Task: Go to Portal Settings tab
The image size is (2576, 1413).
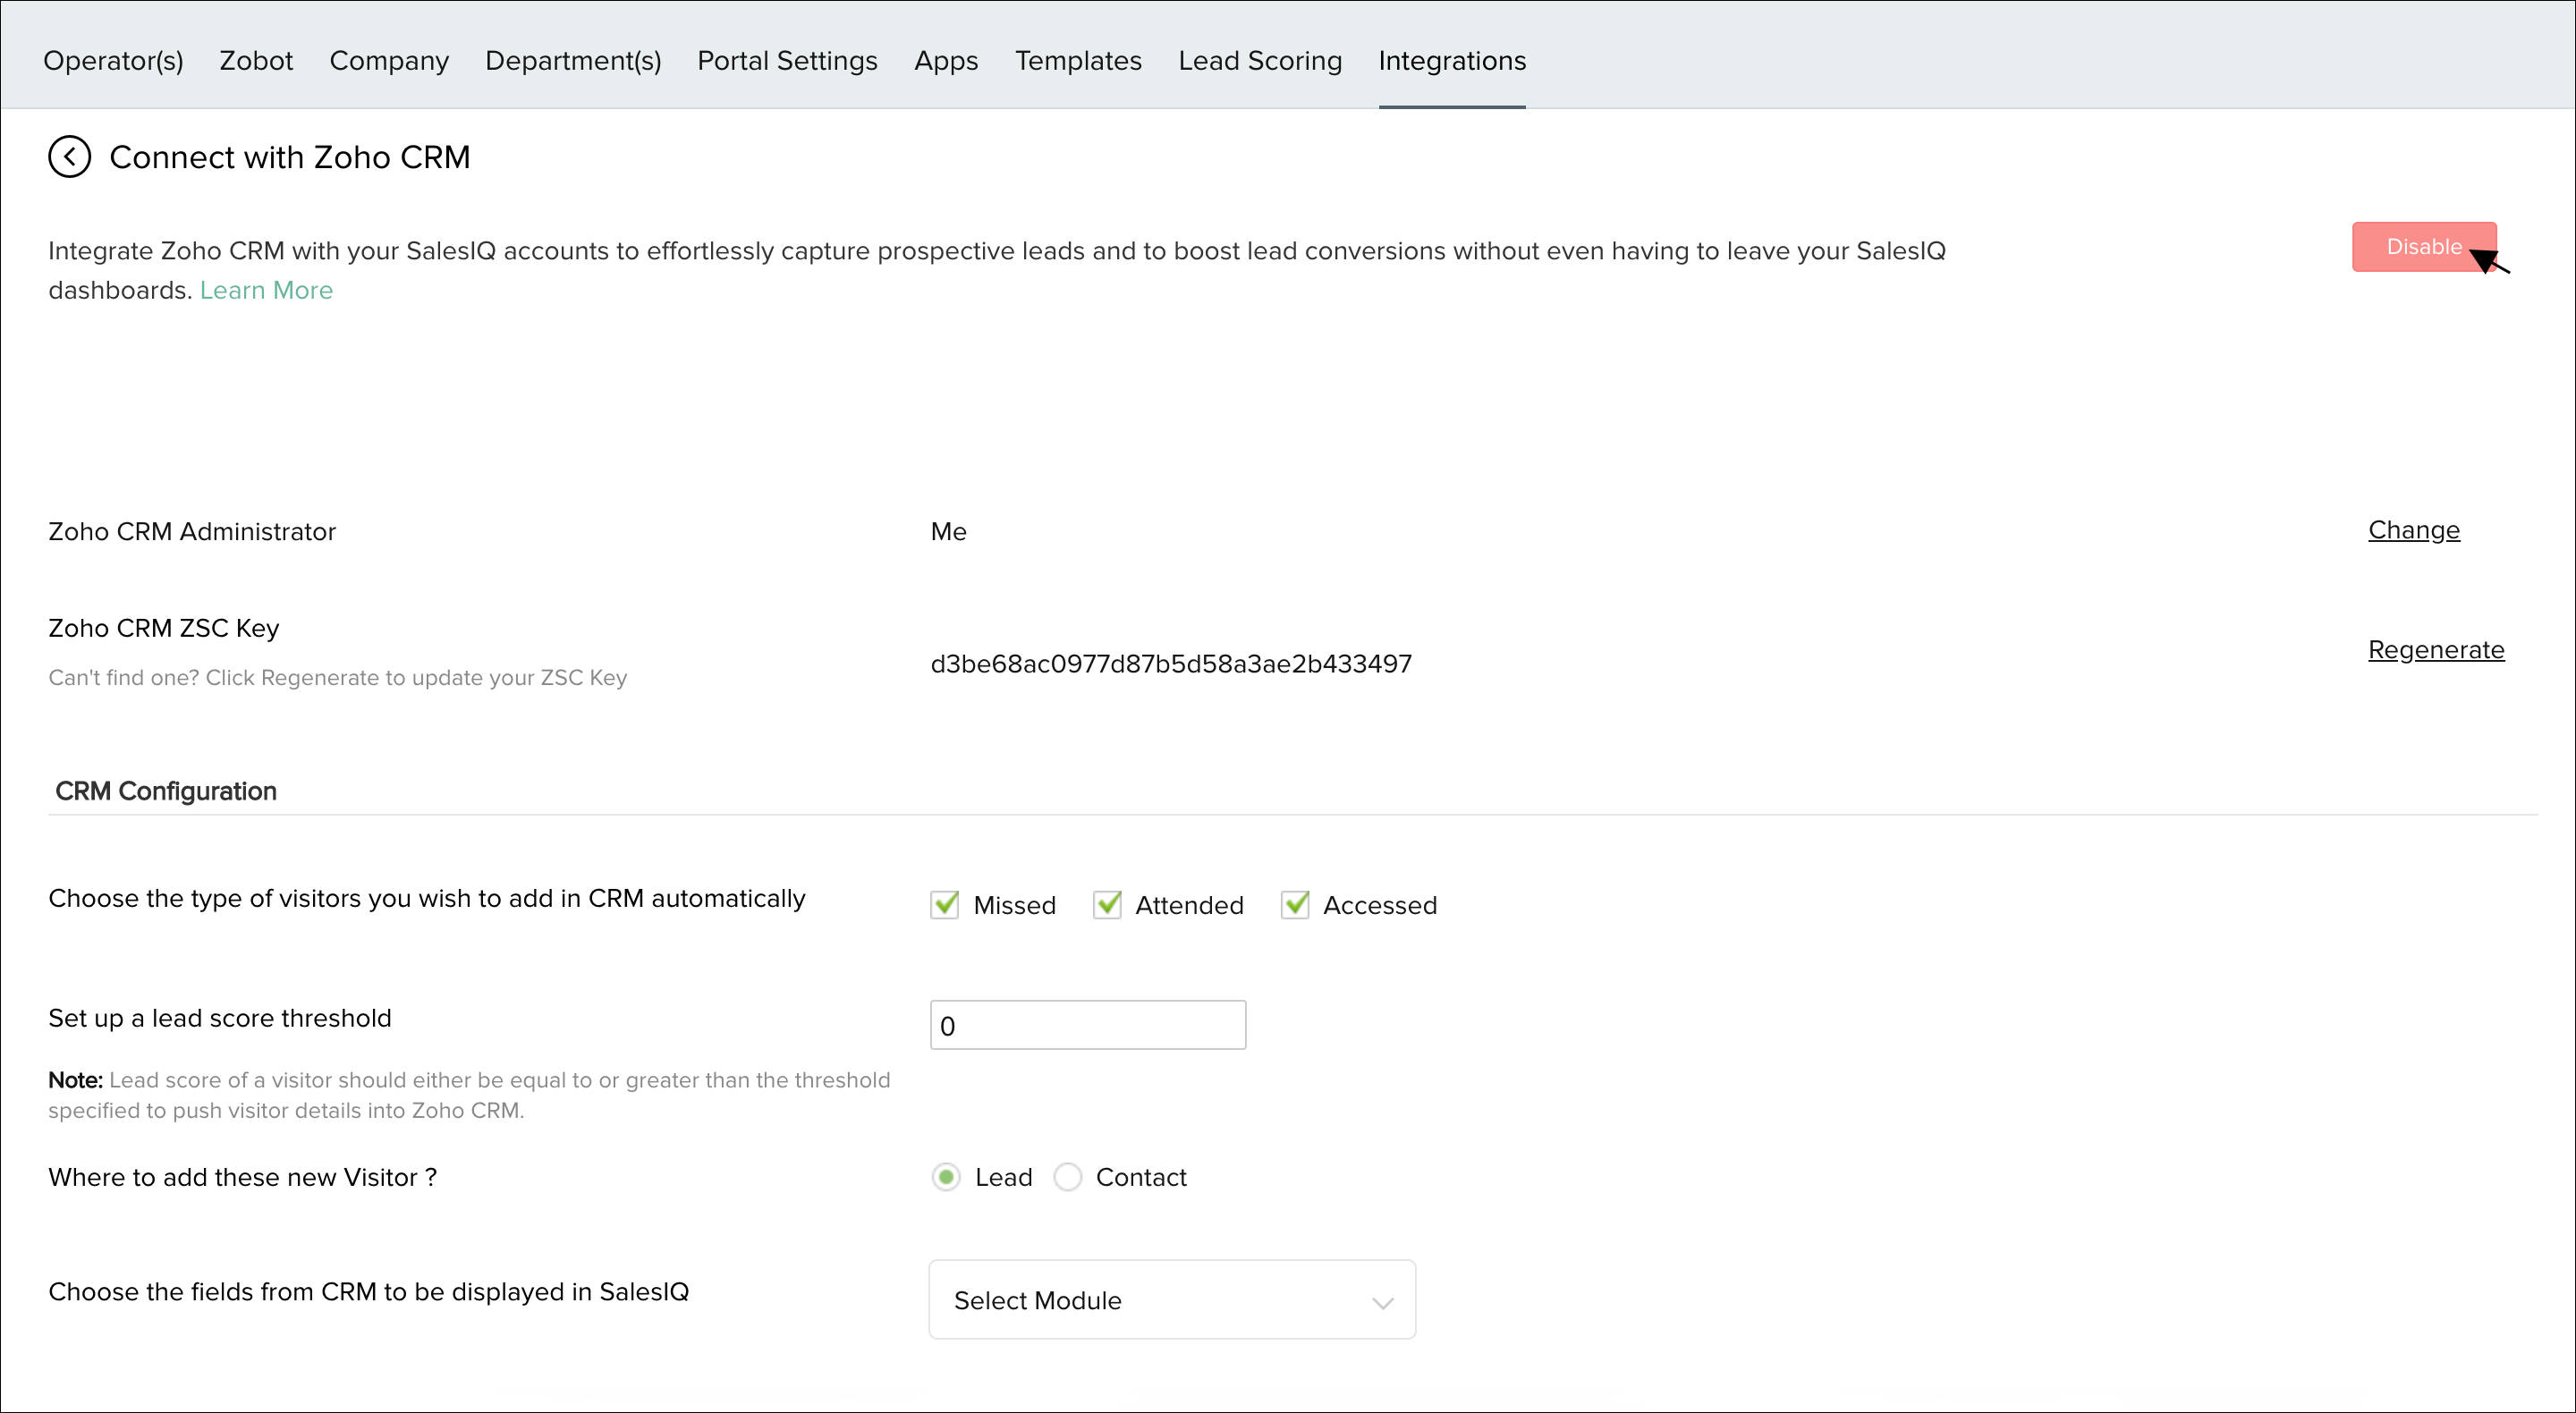Action: click(787, 61)
